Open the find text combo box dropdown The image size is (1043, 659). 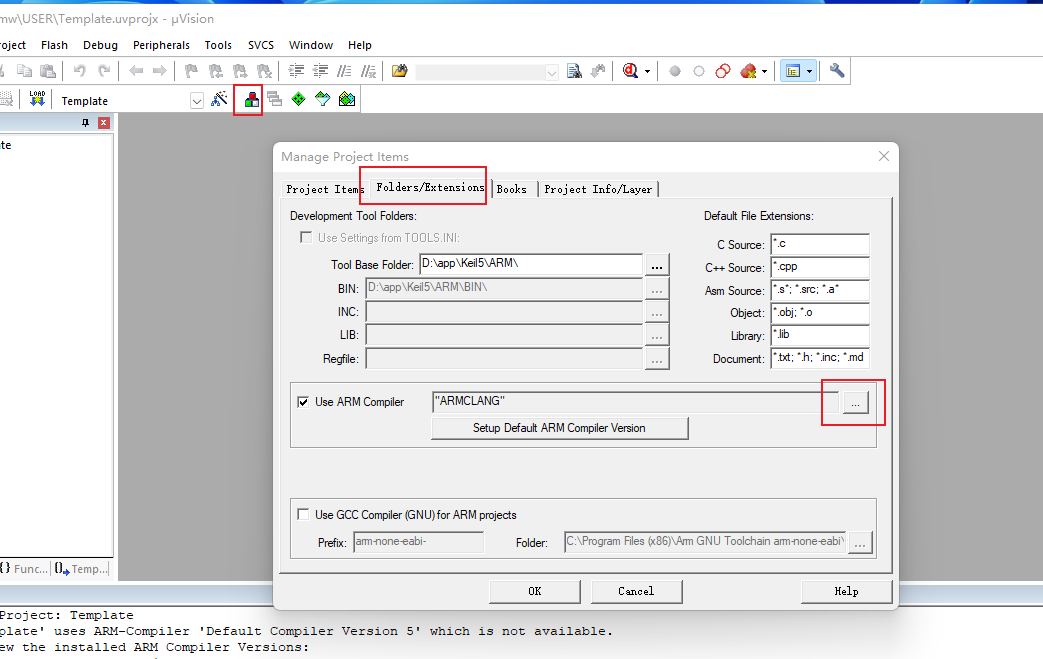(551, 72)
